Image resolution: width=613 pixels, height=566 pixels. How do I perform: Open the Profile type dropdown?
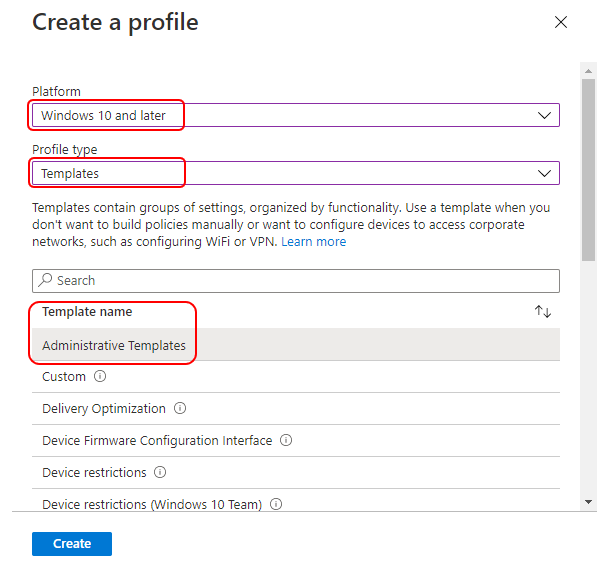click(x=296, y=173)
